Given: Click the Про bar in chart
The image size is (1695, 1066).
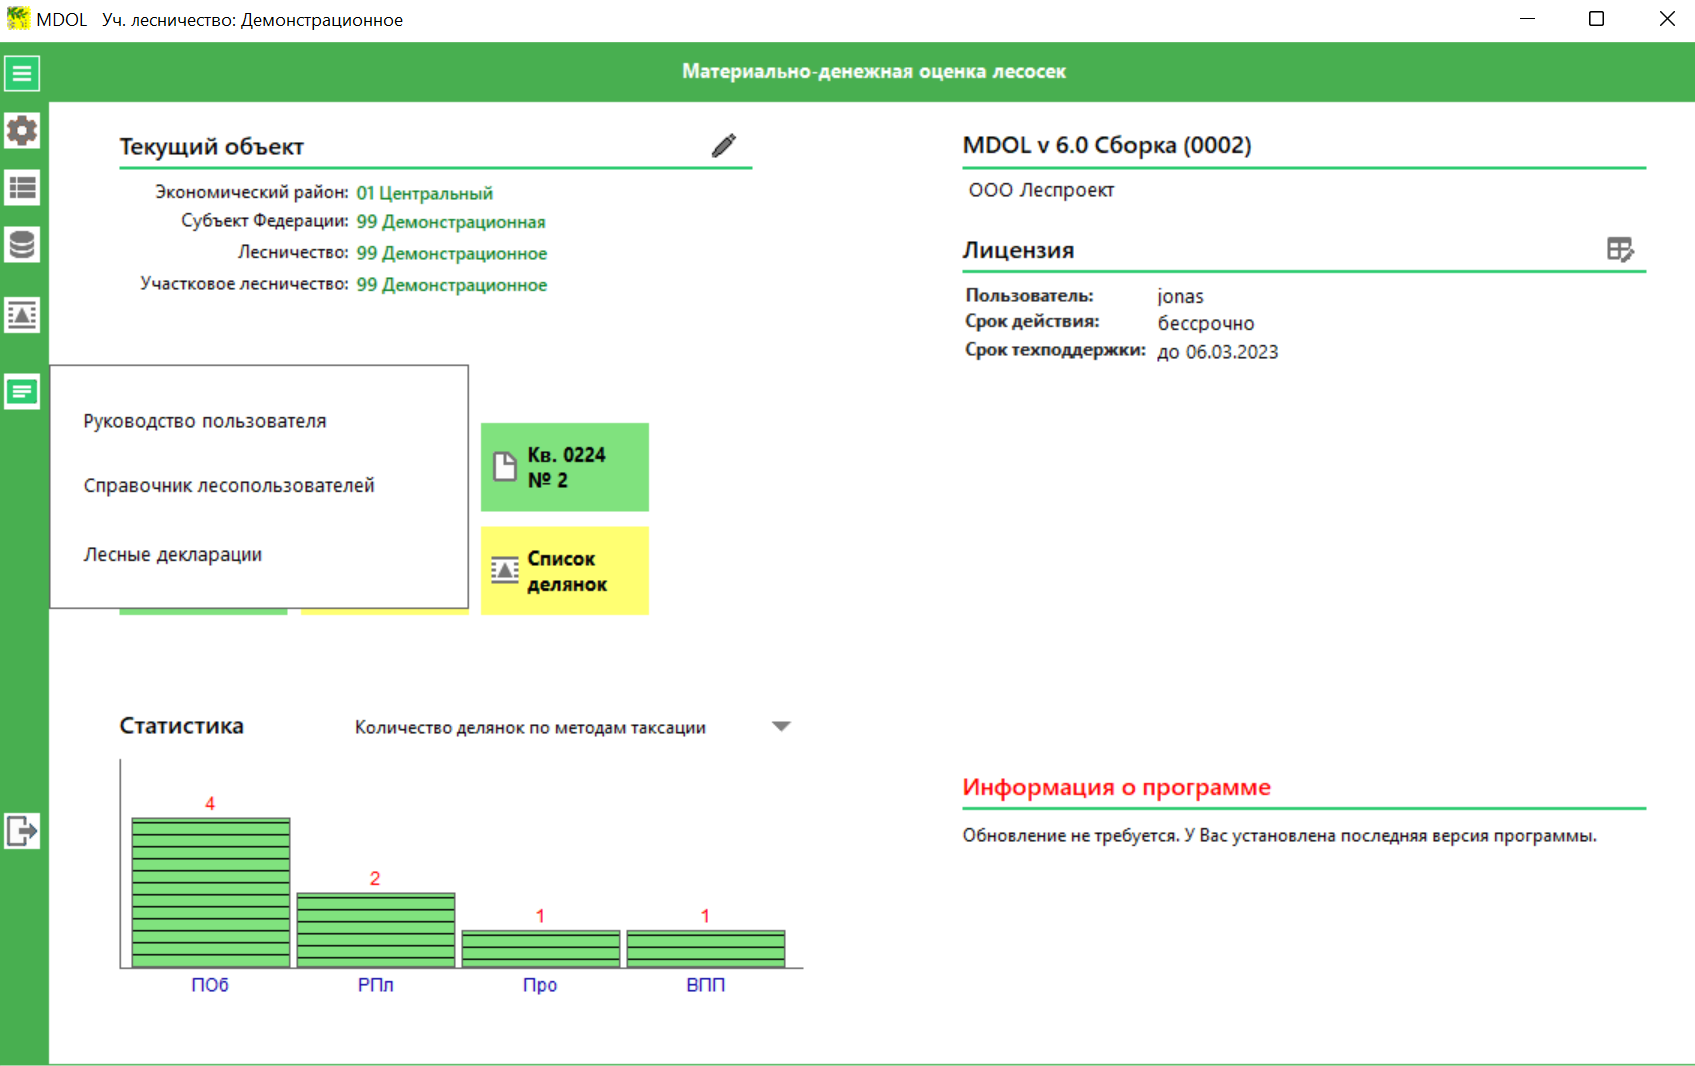Looking at the screenshot, I should click(541, 949).
